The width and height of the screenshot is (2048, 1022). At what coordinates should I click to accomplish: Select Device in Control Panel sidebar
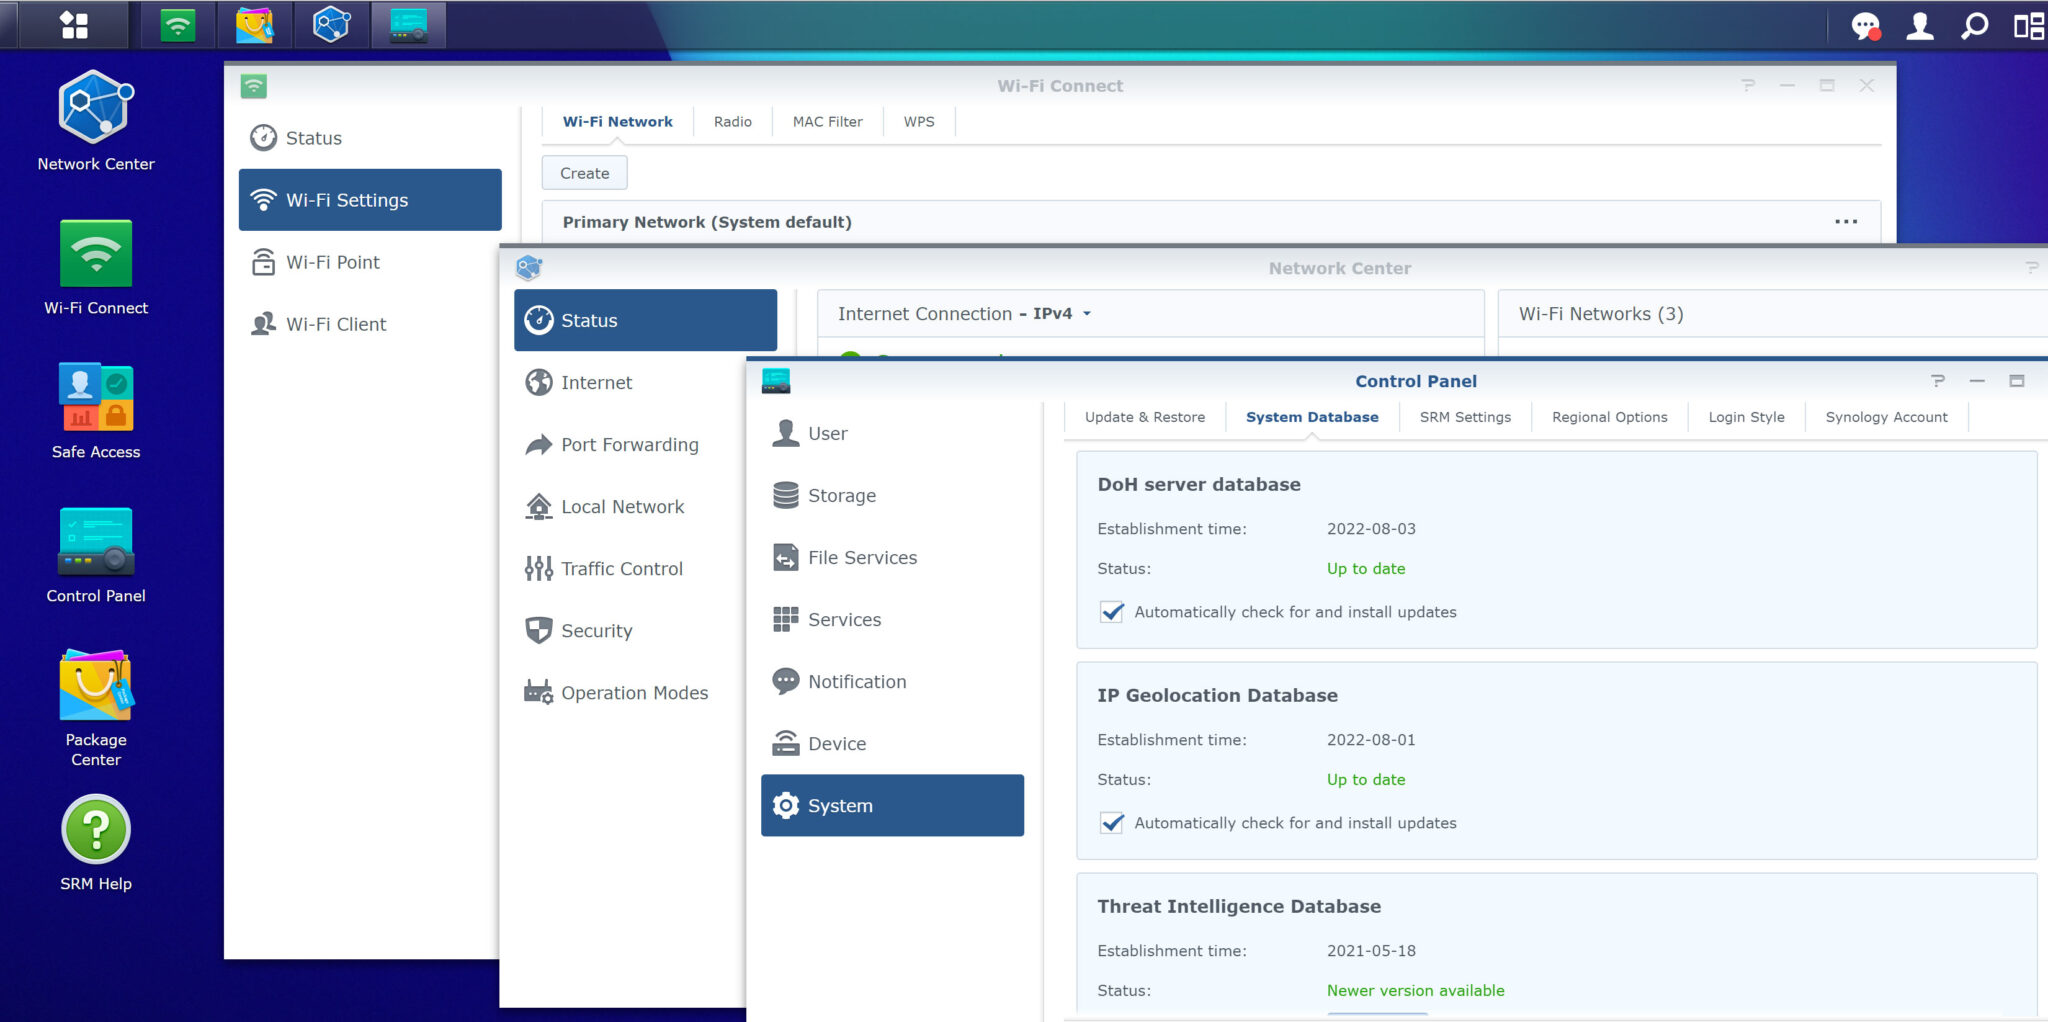pos(892,743)
